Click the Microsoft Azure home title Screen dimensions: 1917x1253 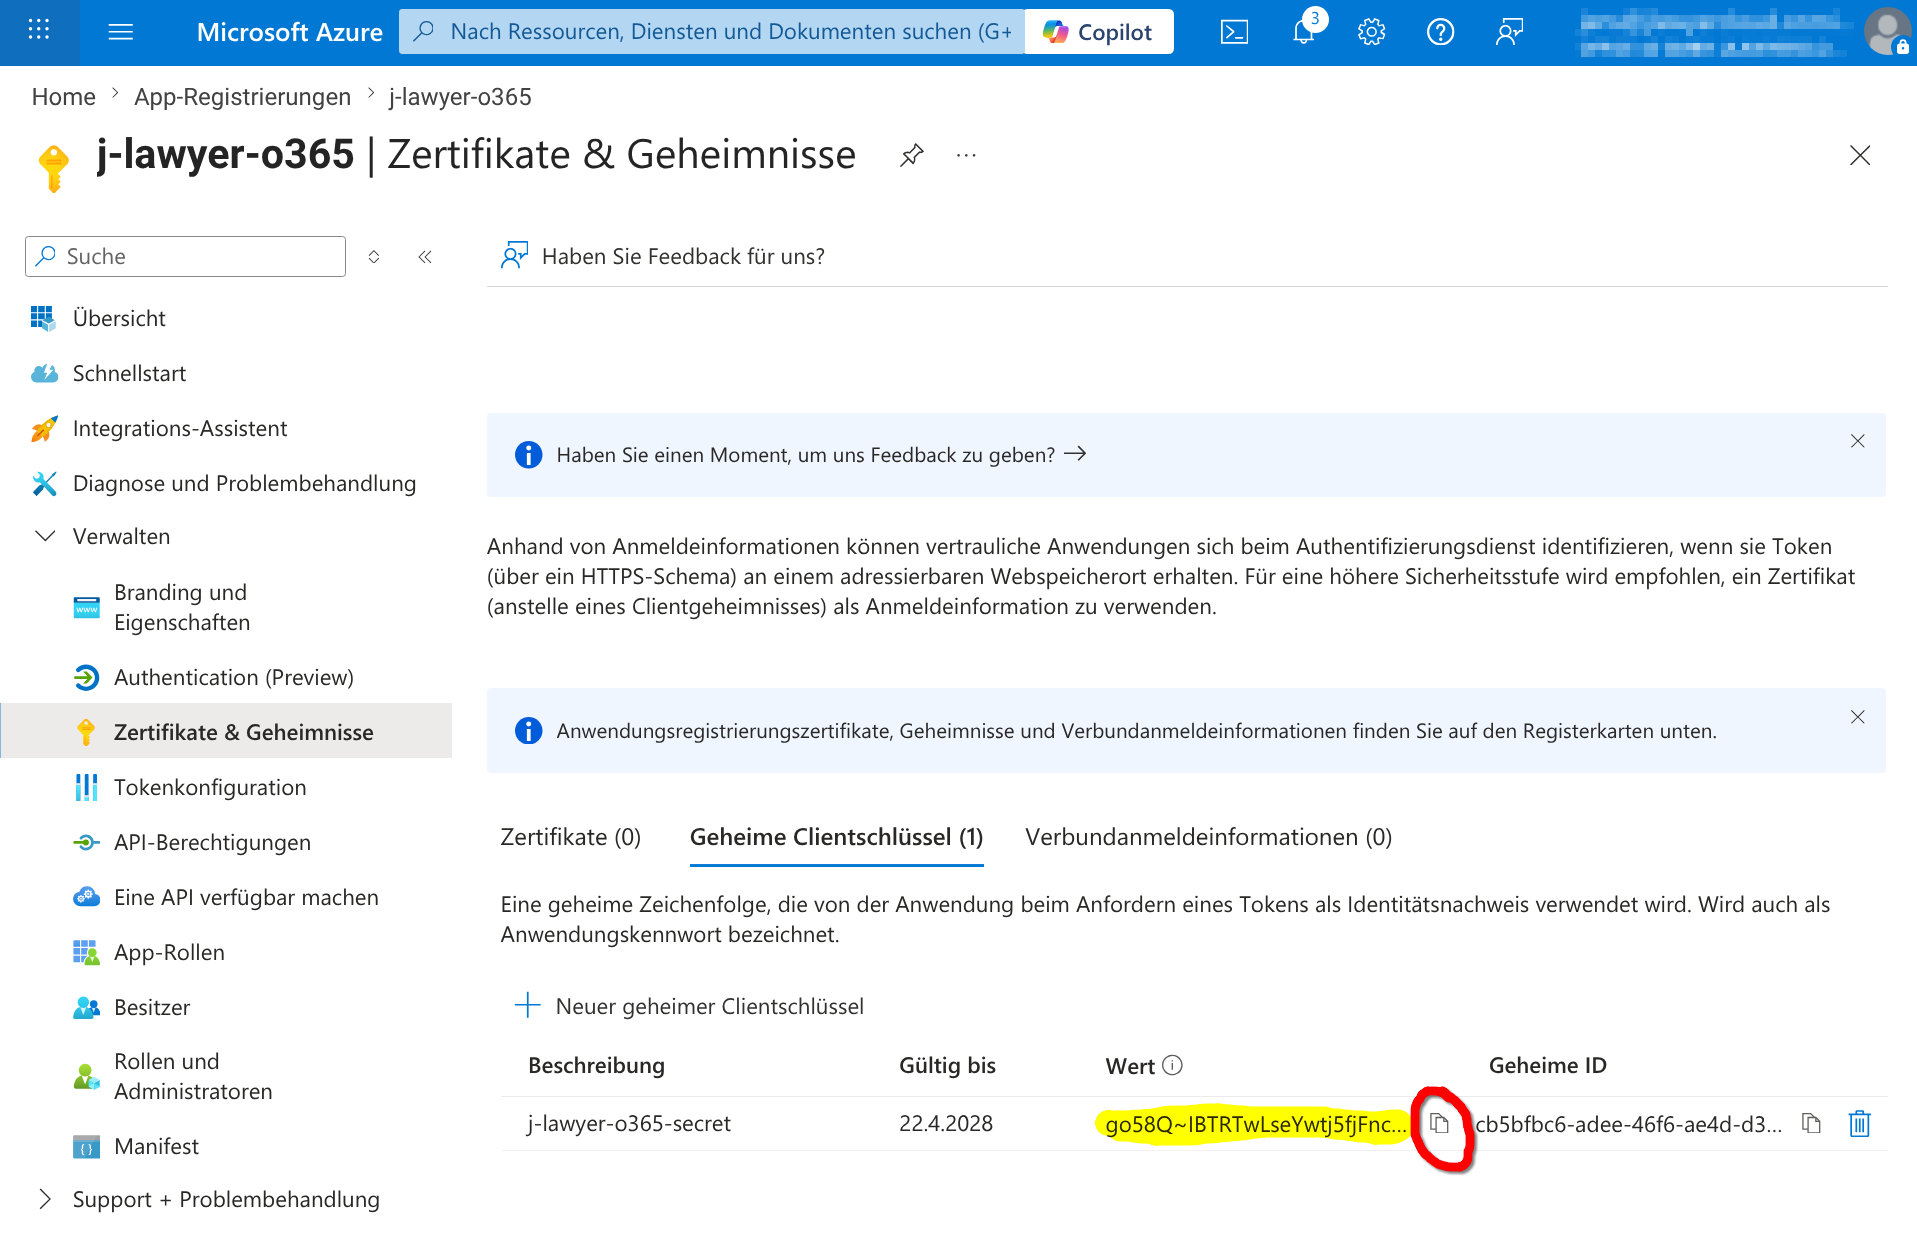289,32
